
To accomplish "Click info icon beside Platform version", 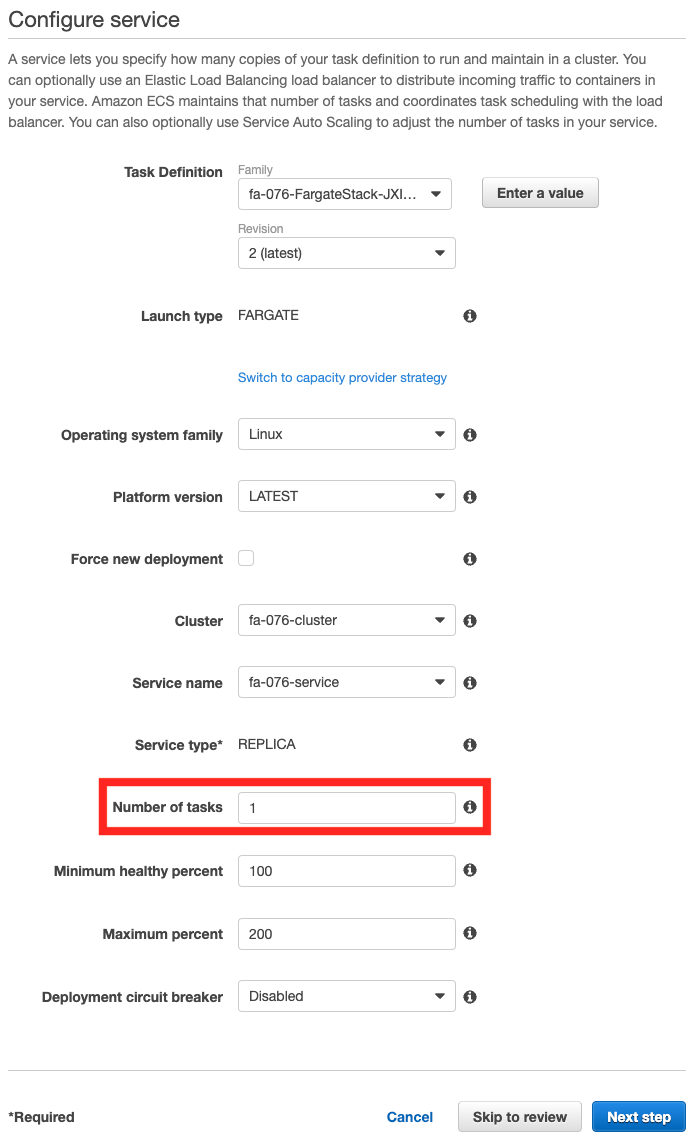I will pos(470,497).
